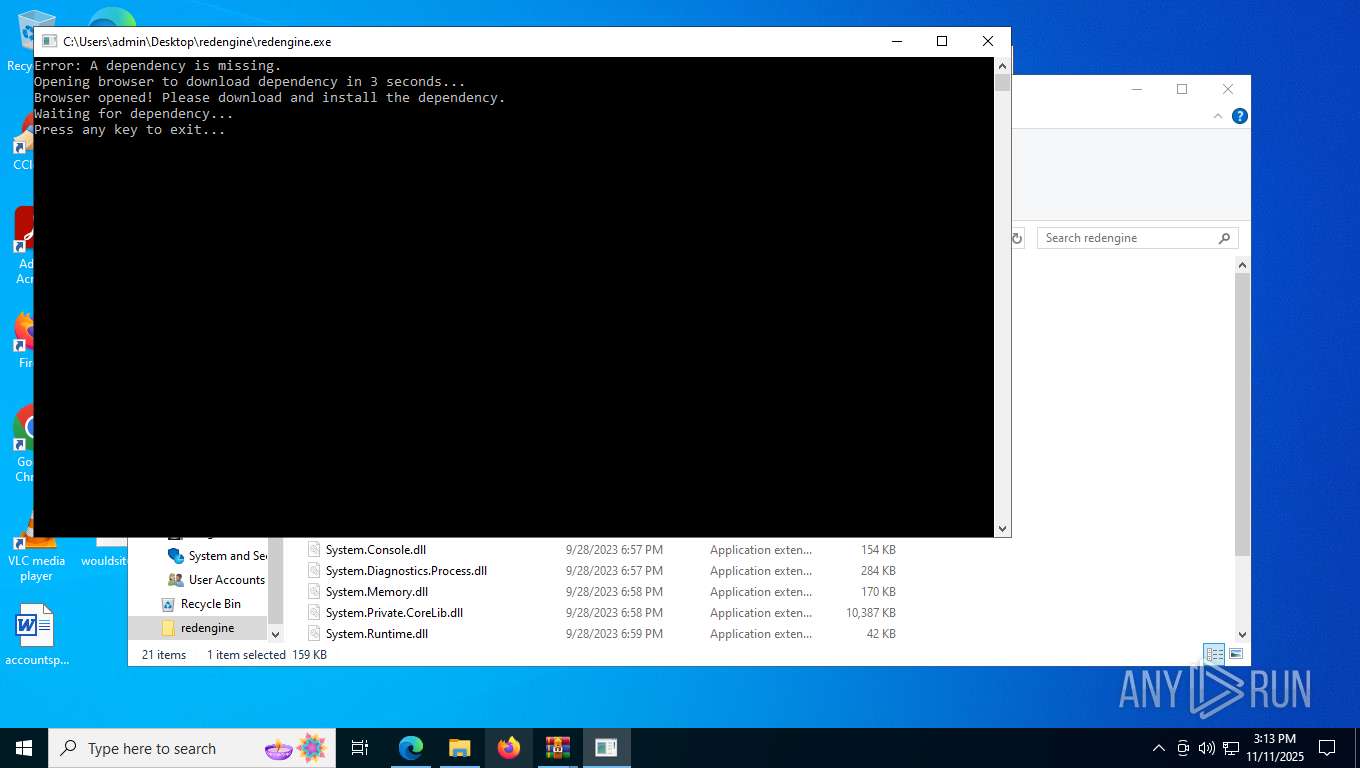
Task: Open Explorer help question mark
Action: click(x=1240, y=116)
